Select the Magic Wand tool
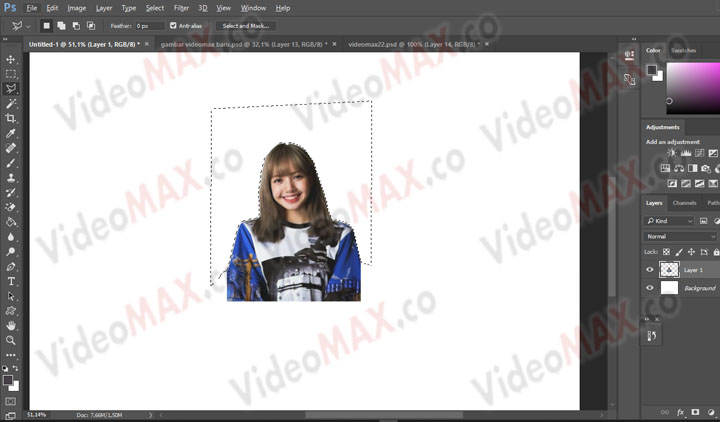Viewport: 720px width, 422px height. click(11, 104)
